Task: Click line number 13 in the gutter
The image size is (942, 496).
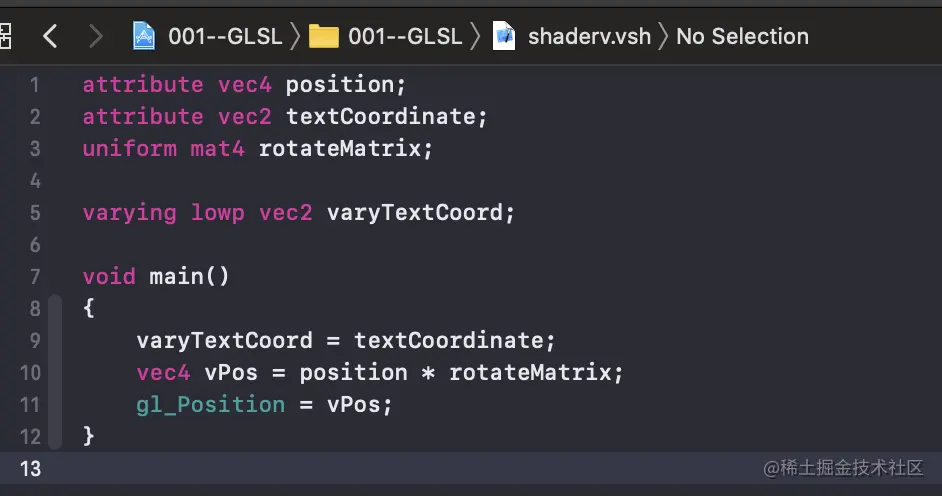Action: tap(31, 468)
